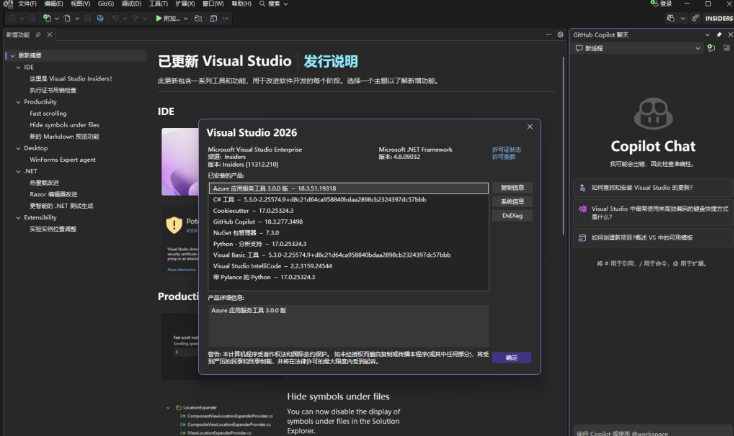
Task: Click the Visual Studio logo icon
Action: [8, 4]
